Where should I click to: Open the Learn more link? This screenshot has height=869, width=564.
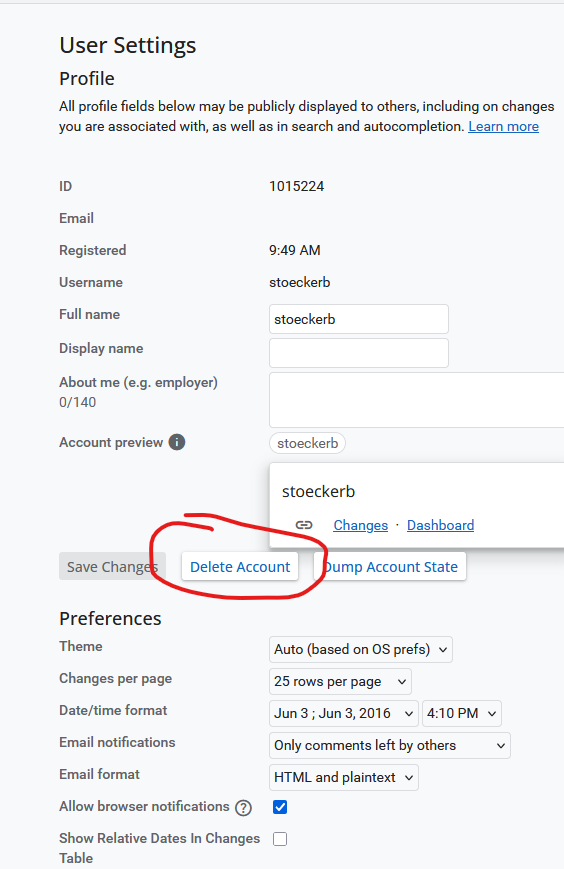pyautogui.click(x=504, y=126)
